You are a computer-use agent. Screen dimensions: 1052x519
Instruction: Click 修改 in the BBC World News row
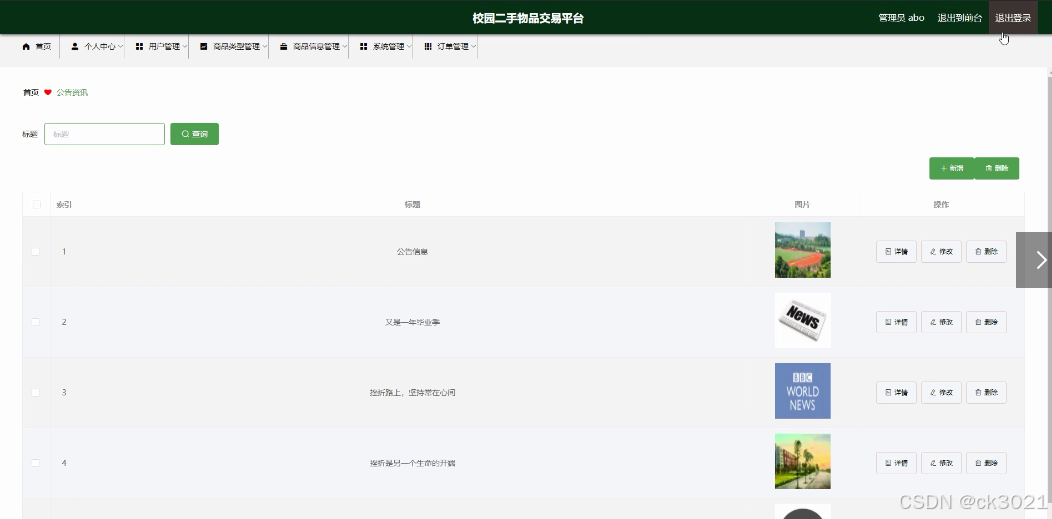pos(941,392)
